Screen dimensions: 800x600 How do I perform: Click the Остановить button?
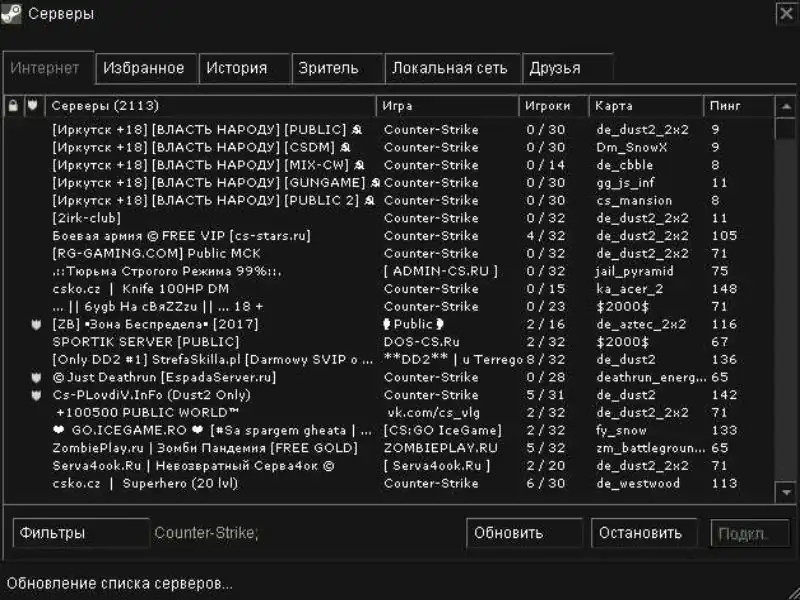click(644, 533)
